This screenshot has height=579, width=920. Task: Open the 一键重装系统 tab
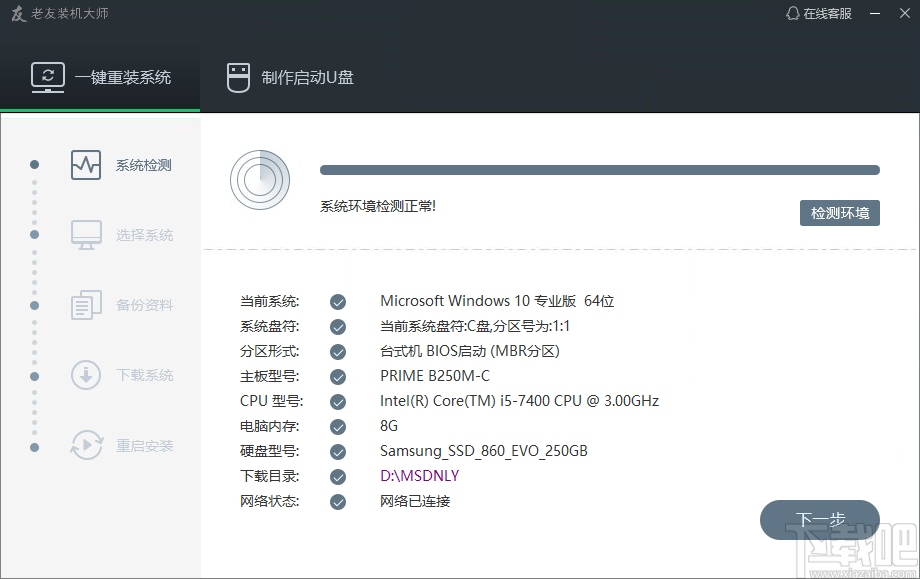click(101, 78)
